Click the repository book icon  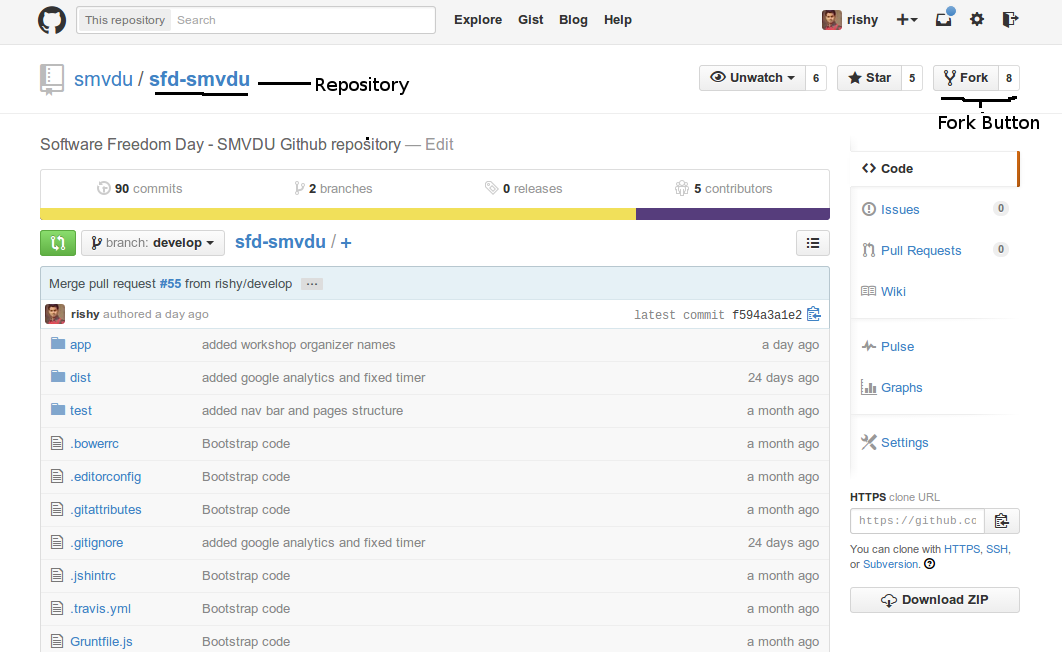click(x=51, y=79)
